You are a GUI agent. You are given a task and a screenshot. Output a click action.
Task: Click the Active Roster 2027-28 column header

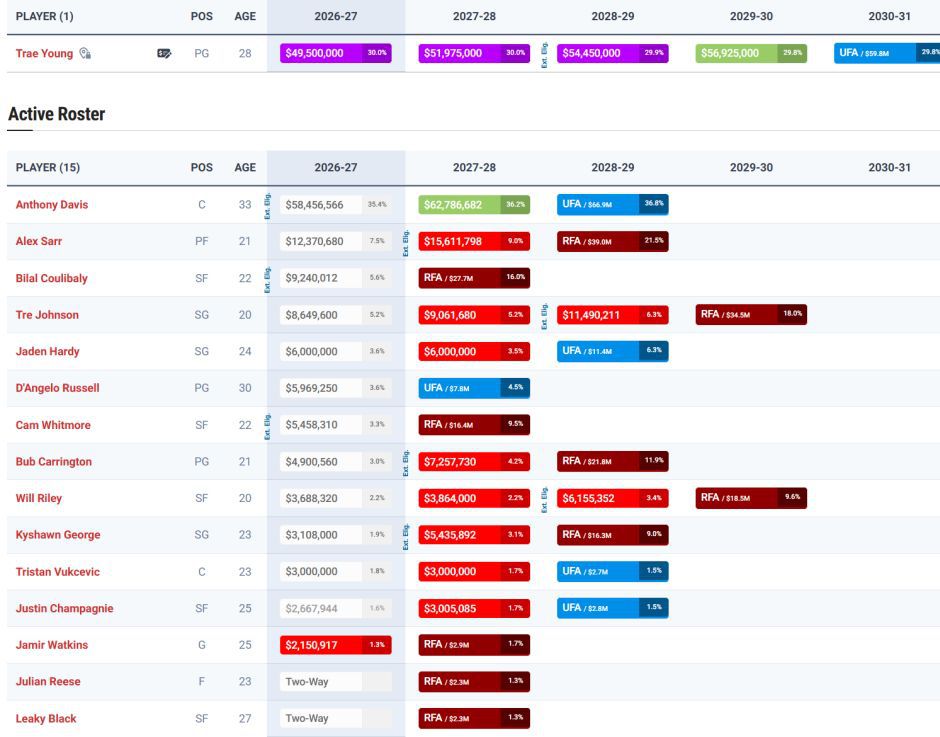pos(474,167)
